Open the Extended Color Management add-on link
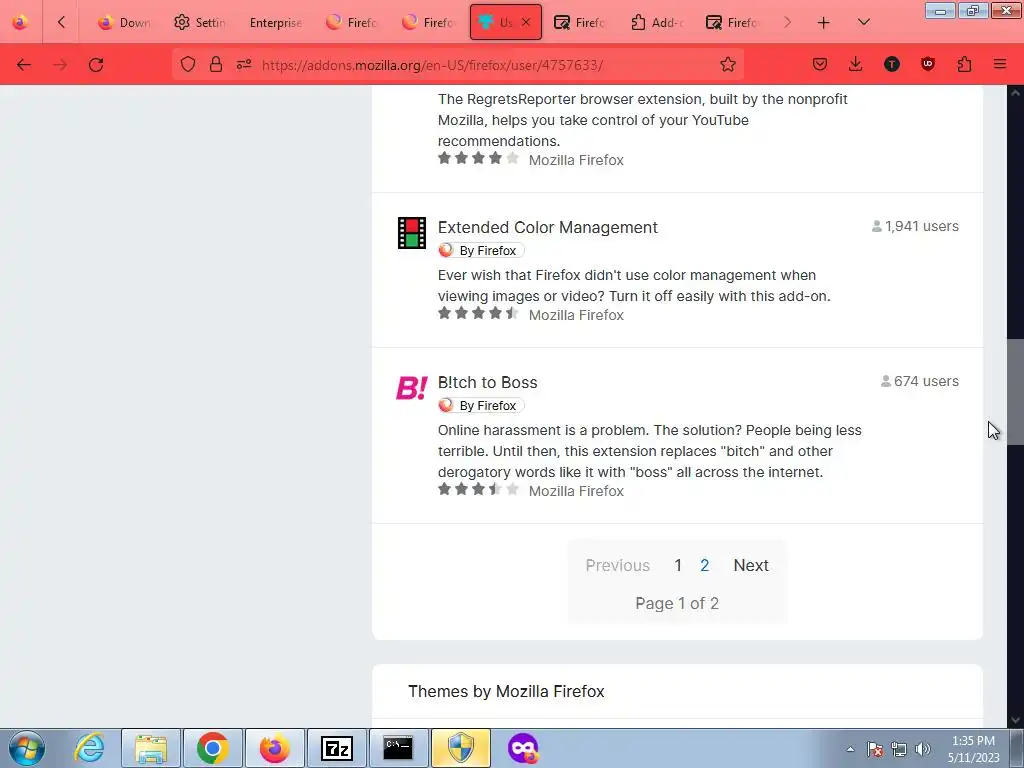 [547, 227]
